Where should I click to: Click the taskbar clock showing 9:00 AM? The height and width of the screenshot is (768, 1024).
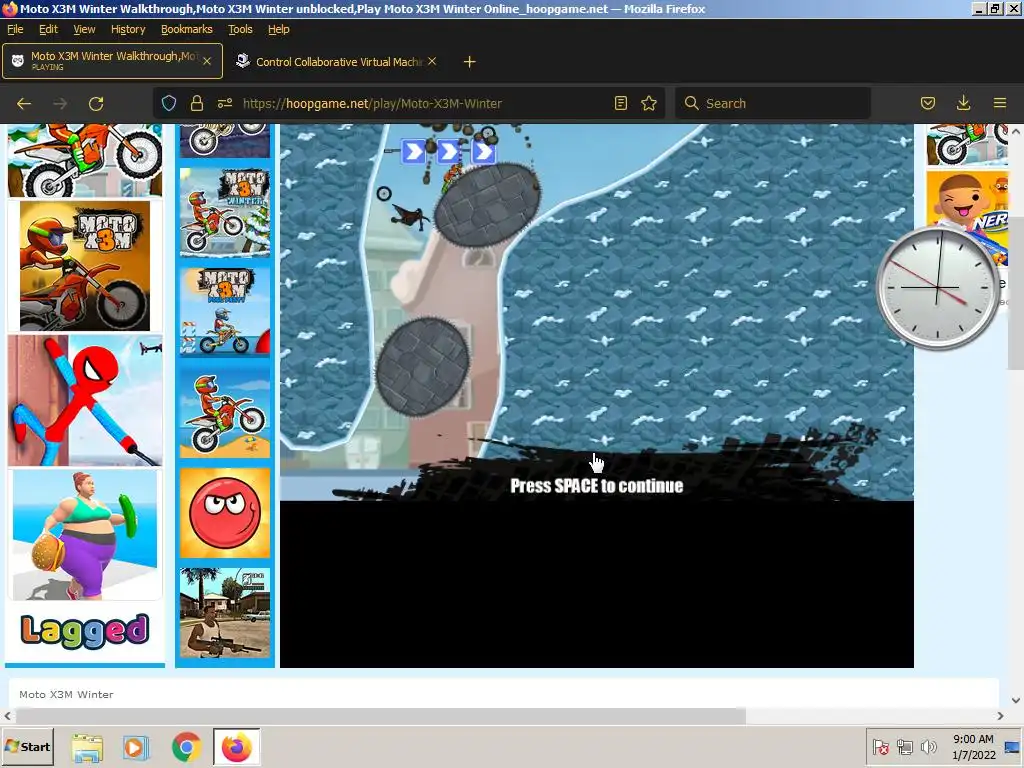click(x=973, y=747)
